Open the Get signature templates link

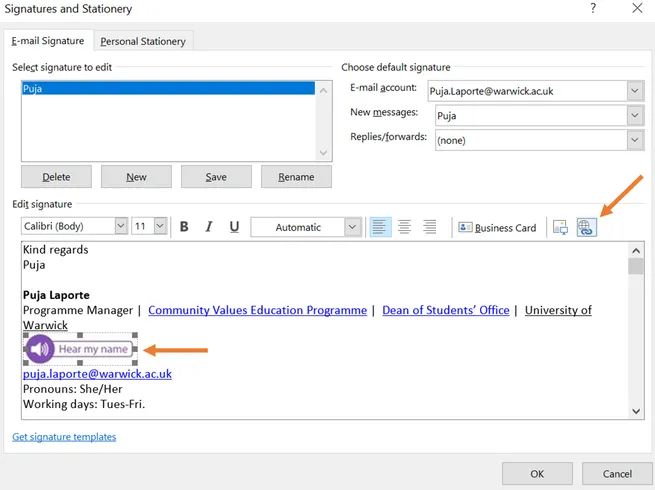tap(64, 437)
